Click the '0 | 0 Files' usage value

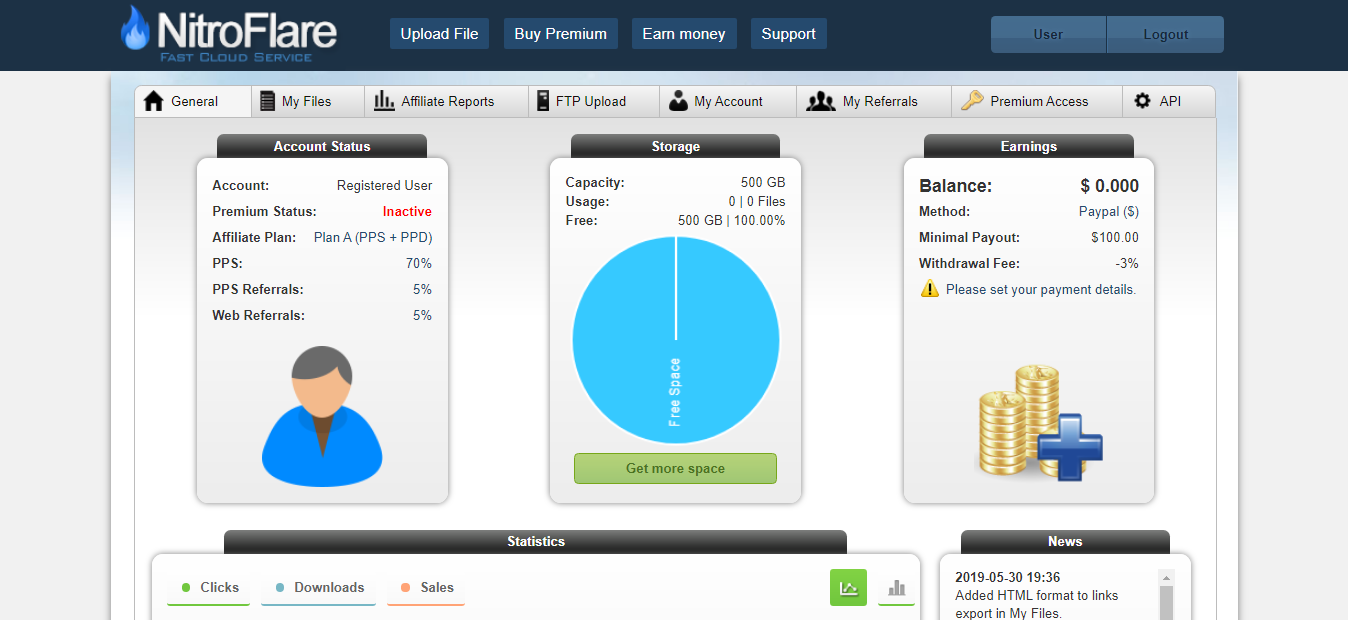757,202
